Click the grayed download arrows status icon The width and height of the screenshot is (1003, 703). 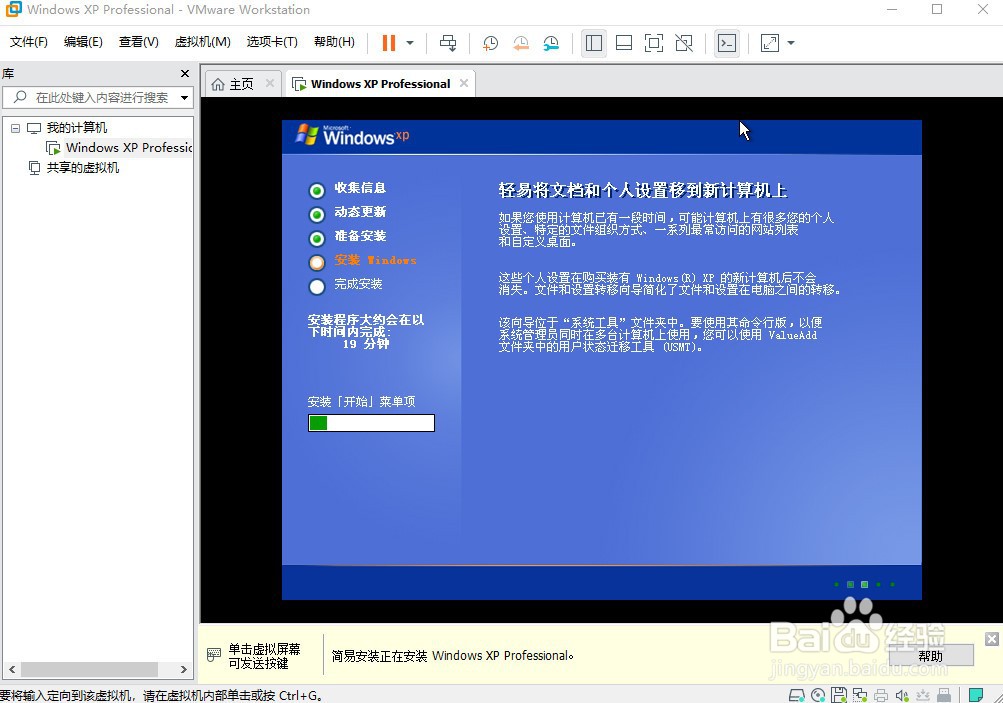point(923,695)
